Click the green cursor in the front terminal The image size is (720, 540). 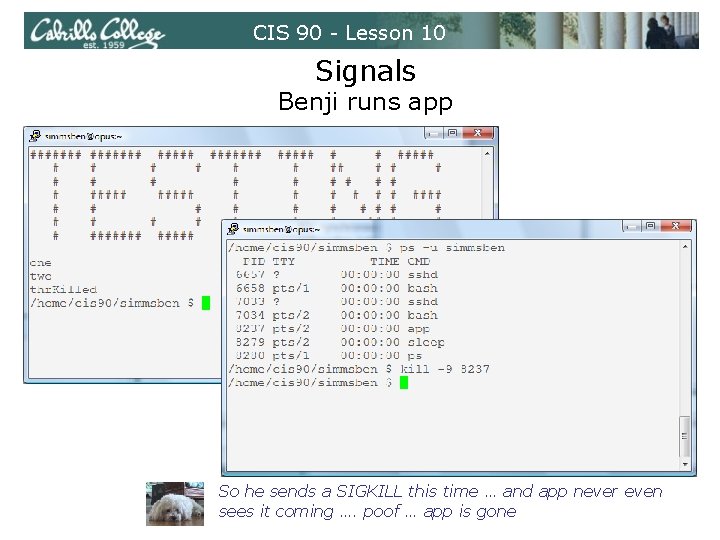404,382
